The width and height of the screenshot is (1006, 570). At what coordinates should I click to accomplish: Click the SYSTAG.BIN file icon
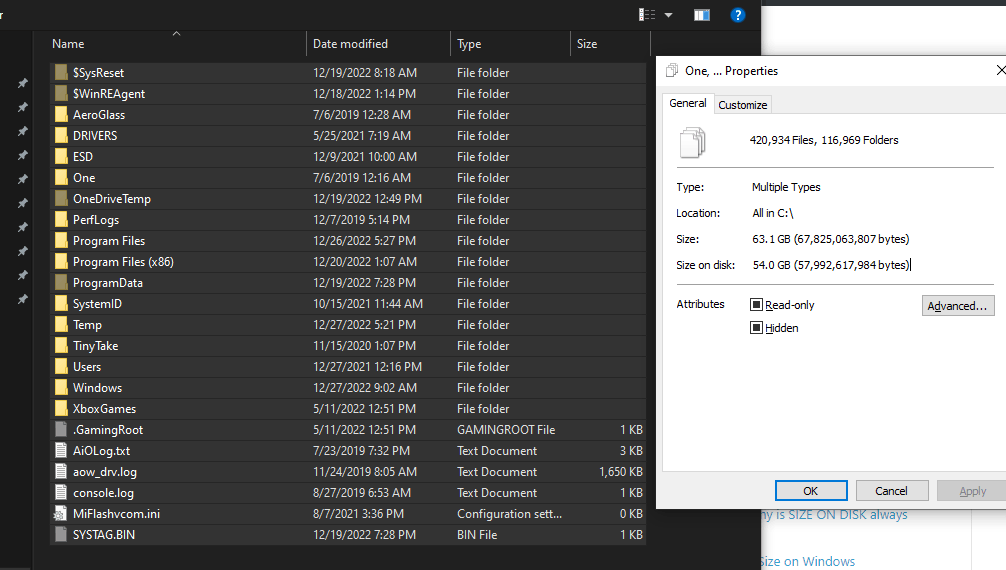pos(61,534)
